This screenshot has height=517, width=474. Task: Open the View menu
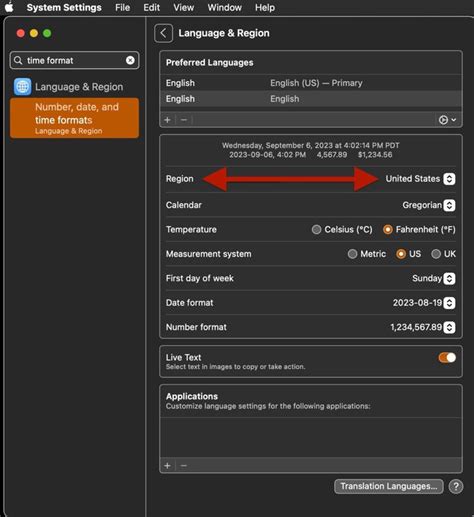click(x=183, y=7)
